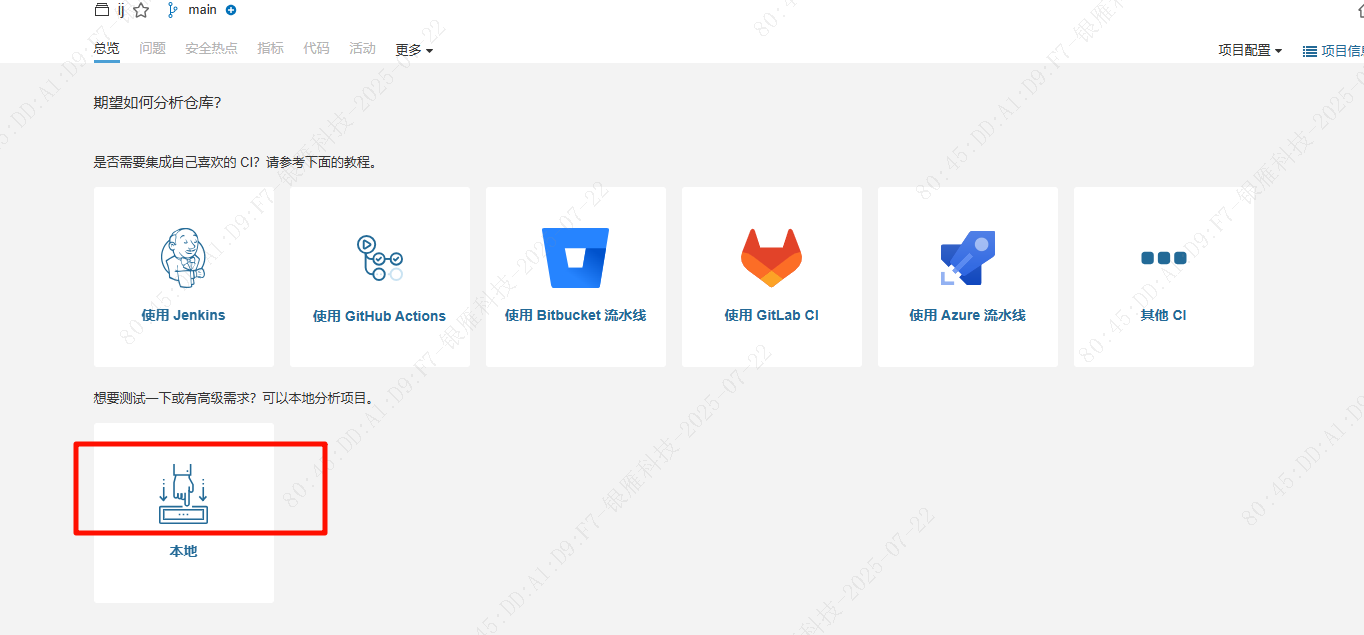This screenshot has width=1364, height=635.
Task: Click the Bitbucket bucket logo
Action: click(x=575, y=258)
